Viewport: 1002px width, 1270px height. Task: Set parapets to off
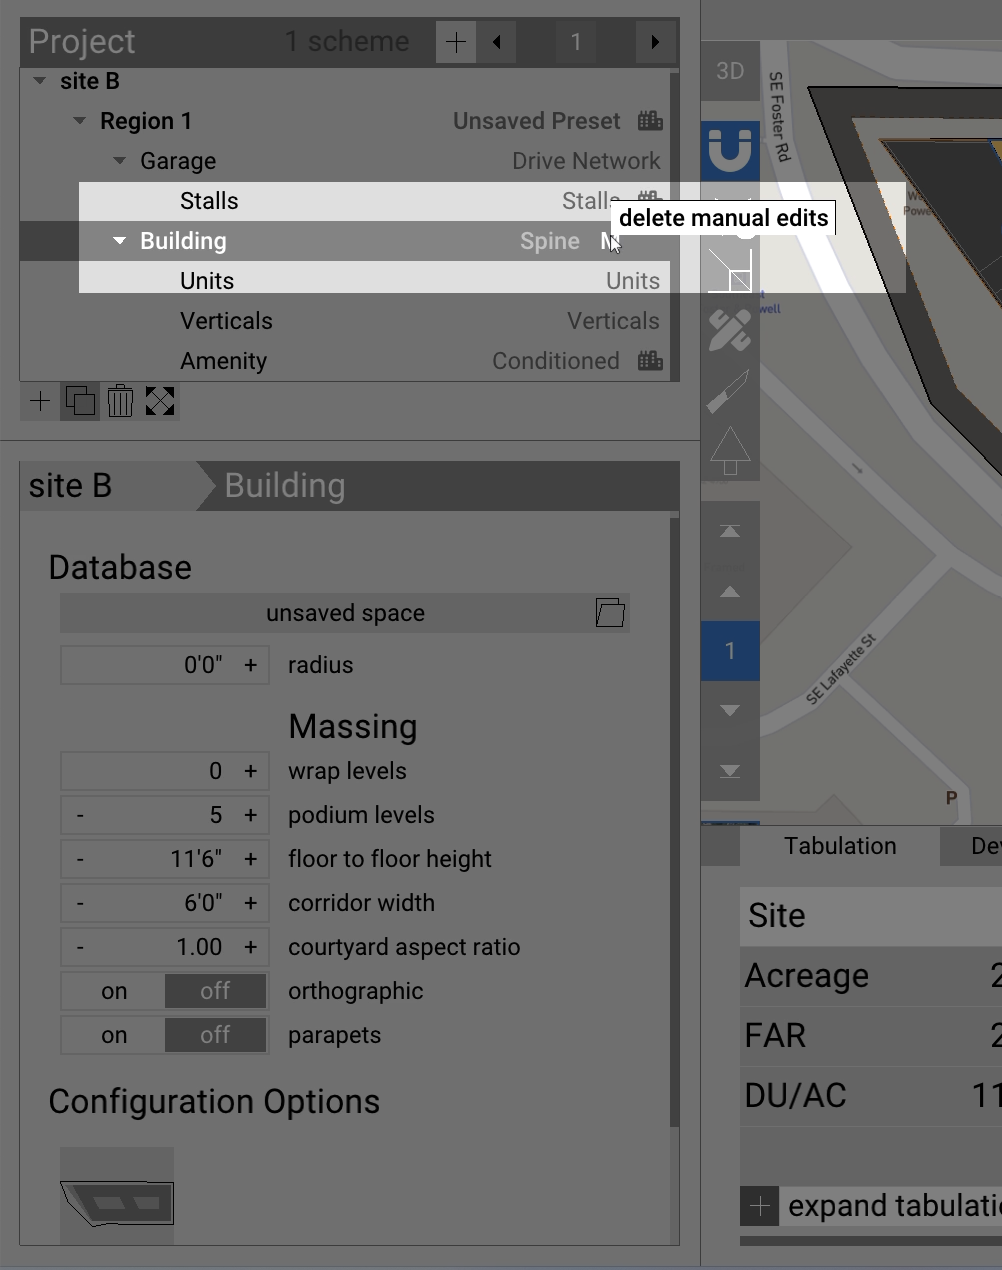coord(215,1035)
